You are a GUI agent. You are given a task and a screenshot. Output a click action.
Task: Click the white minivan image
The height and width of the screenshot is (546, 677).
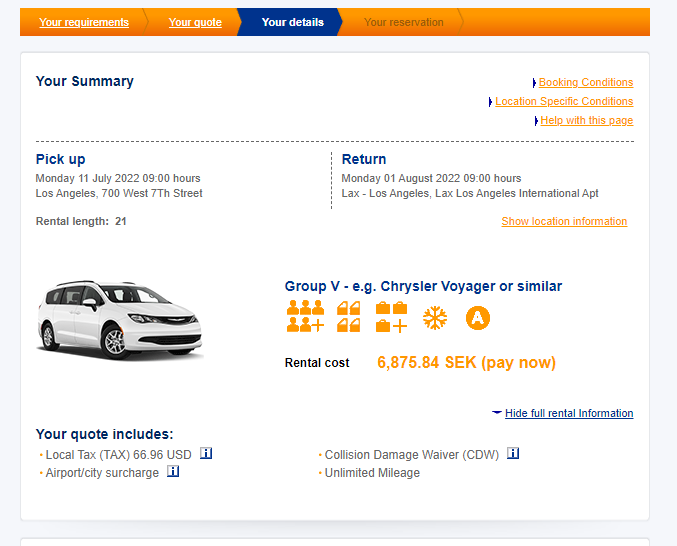click(x=118, y=318)
